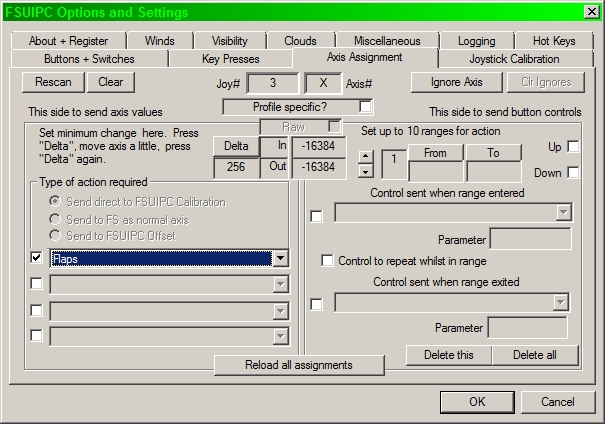
Task: Click the range number 1 box
Action: [394, 164]
